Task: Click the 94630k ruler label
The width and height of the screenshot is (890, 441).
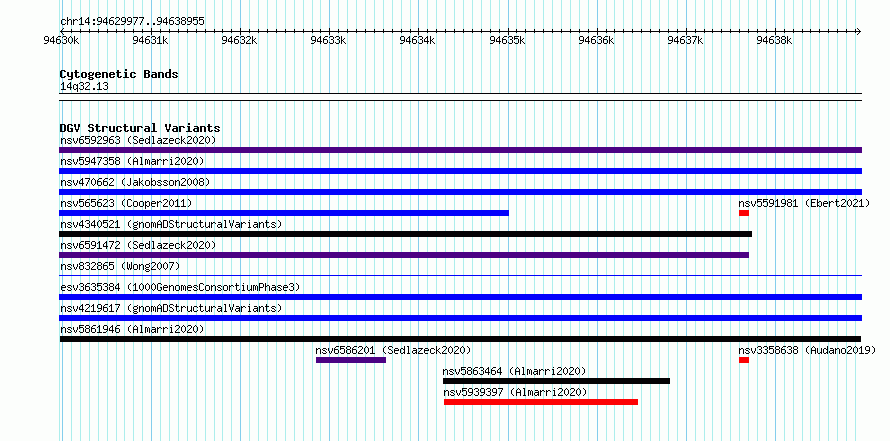Action: click(61, 40)
